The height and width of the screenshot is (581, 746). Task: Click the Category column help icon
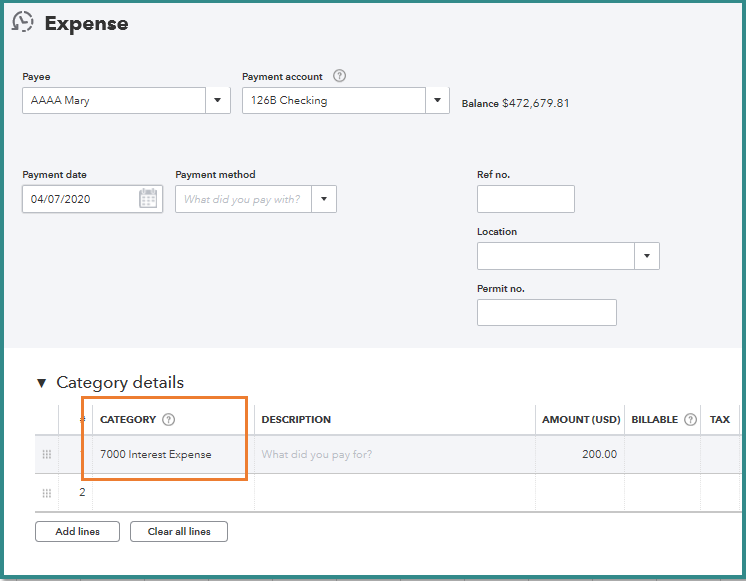168,420
